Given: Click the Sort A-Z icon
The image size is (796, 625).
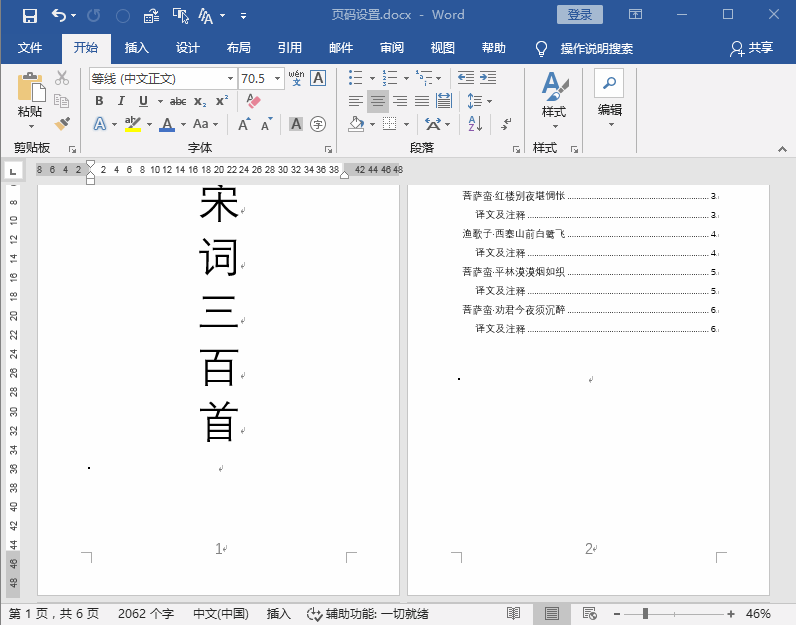Looking at the screenshot, I should point(475,123).
